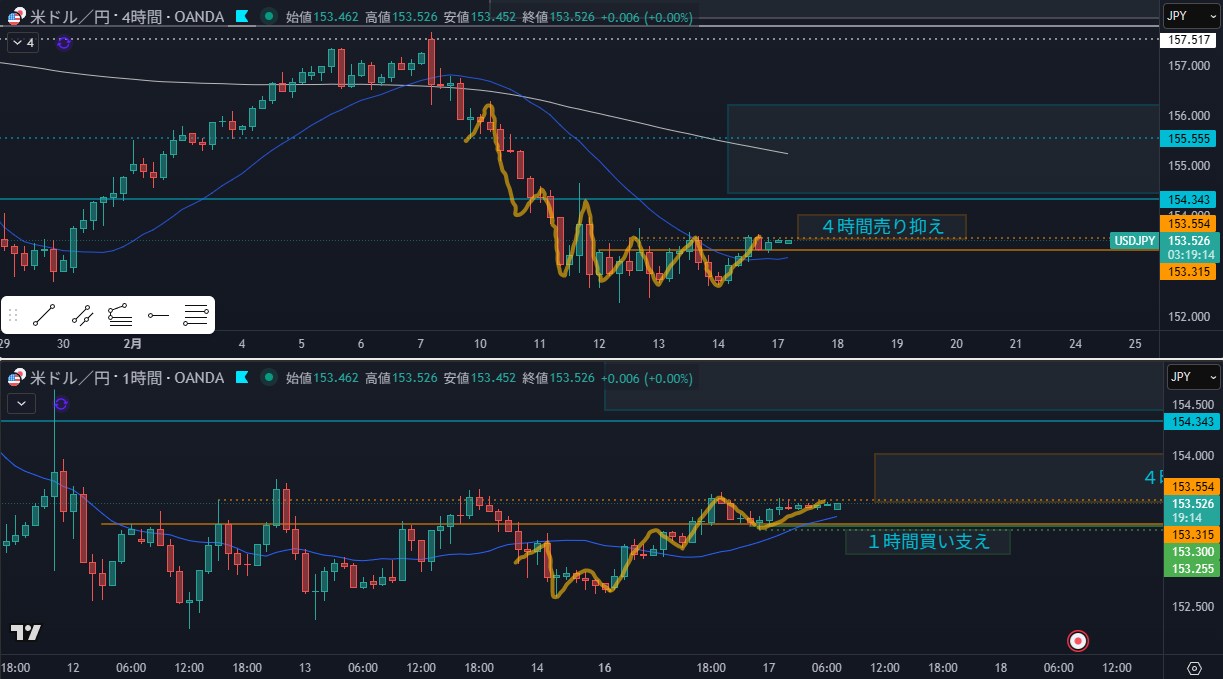Toggle the green market status dot, lower chart
The width and height of the screenshot is (1223, 679).
(x=268, y=378)
